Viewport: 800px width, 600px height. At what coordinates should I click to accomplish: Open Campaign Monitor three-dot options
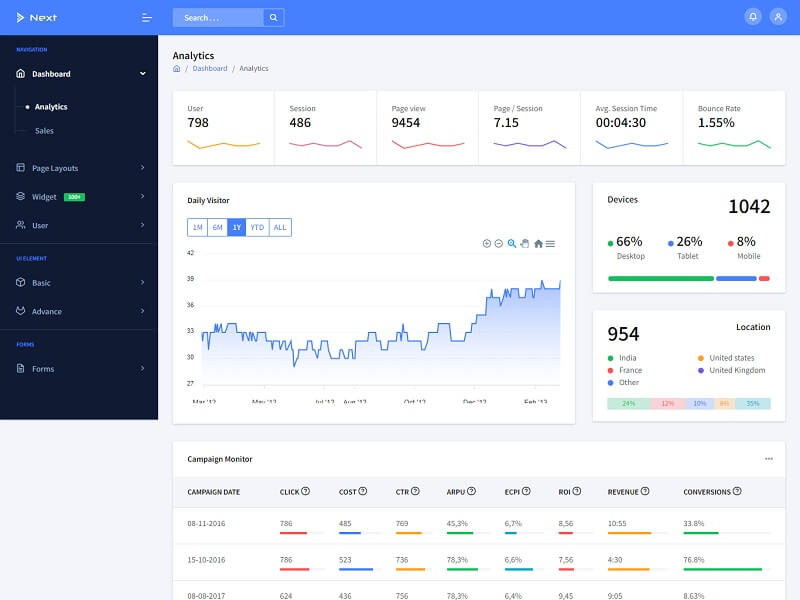pyautogui.click(x=768, y=459)
